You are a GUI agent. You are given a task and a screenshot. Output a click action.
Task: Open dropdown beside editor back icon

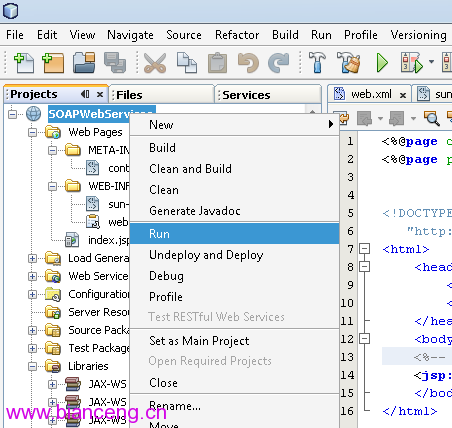pyautogui.click(x=380, y=118)
